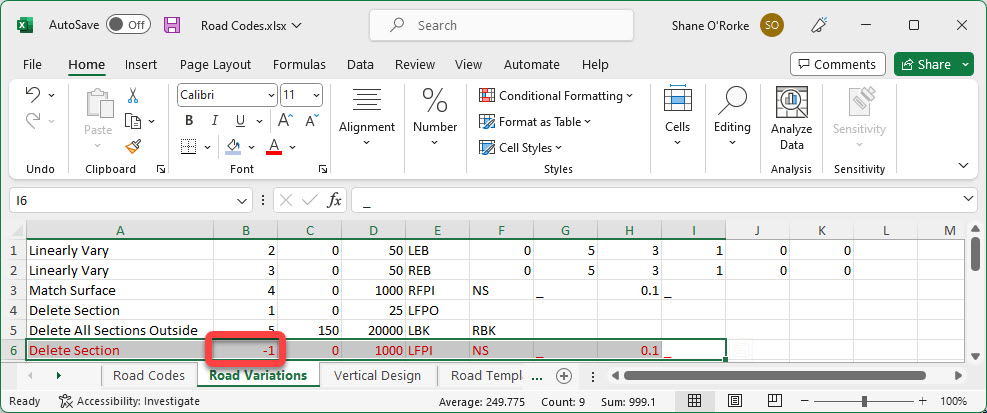The width and height of the screenshot is (987, 413).
Task: Click the Analyze Data button
Action: coord(791,120)
